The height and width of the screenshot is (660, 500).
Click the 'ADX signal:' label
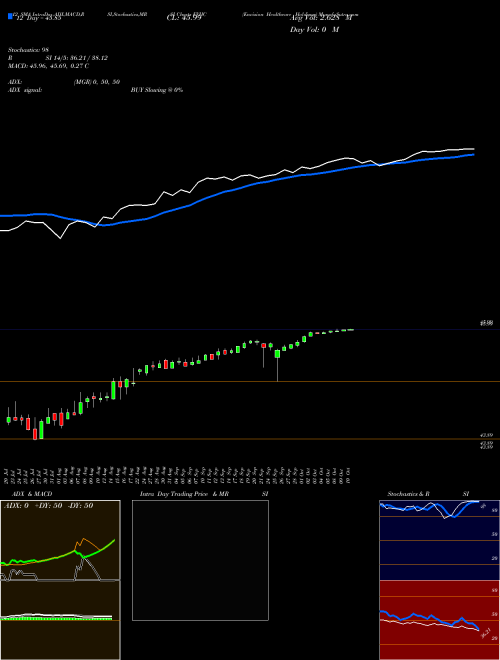pyautogui.click(x=25, y=90)
